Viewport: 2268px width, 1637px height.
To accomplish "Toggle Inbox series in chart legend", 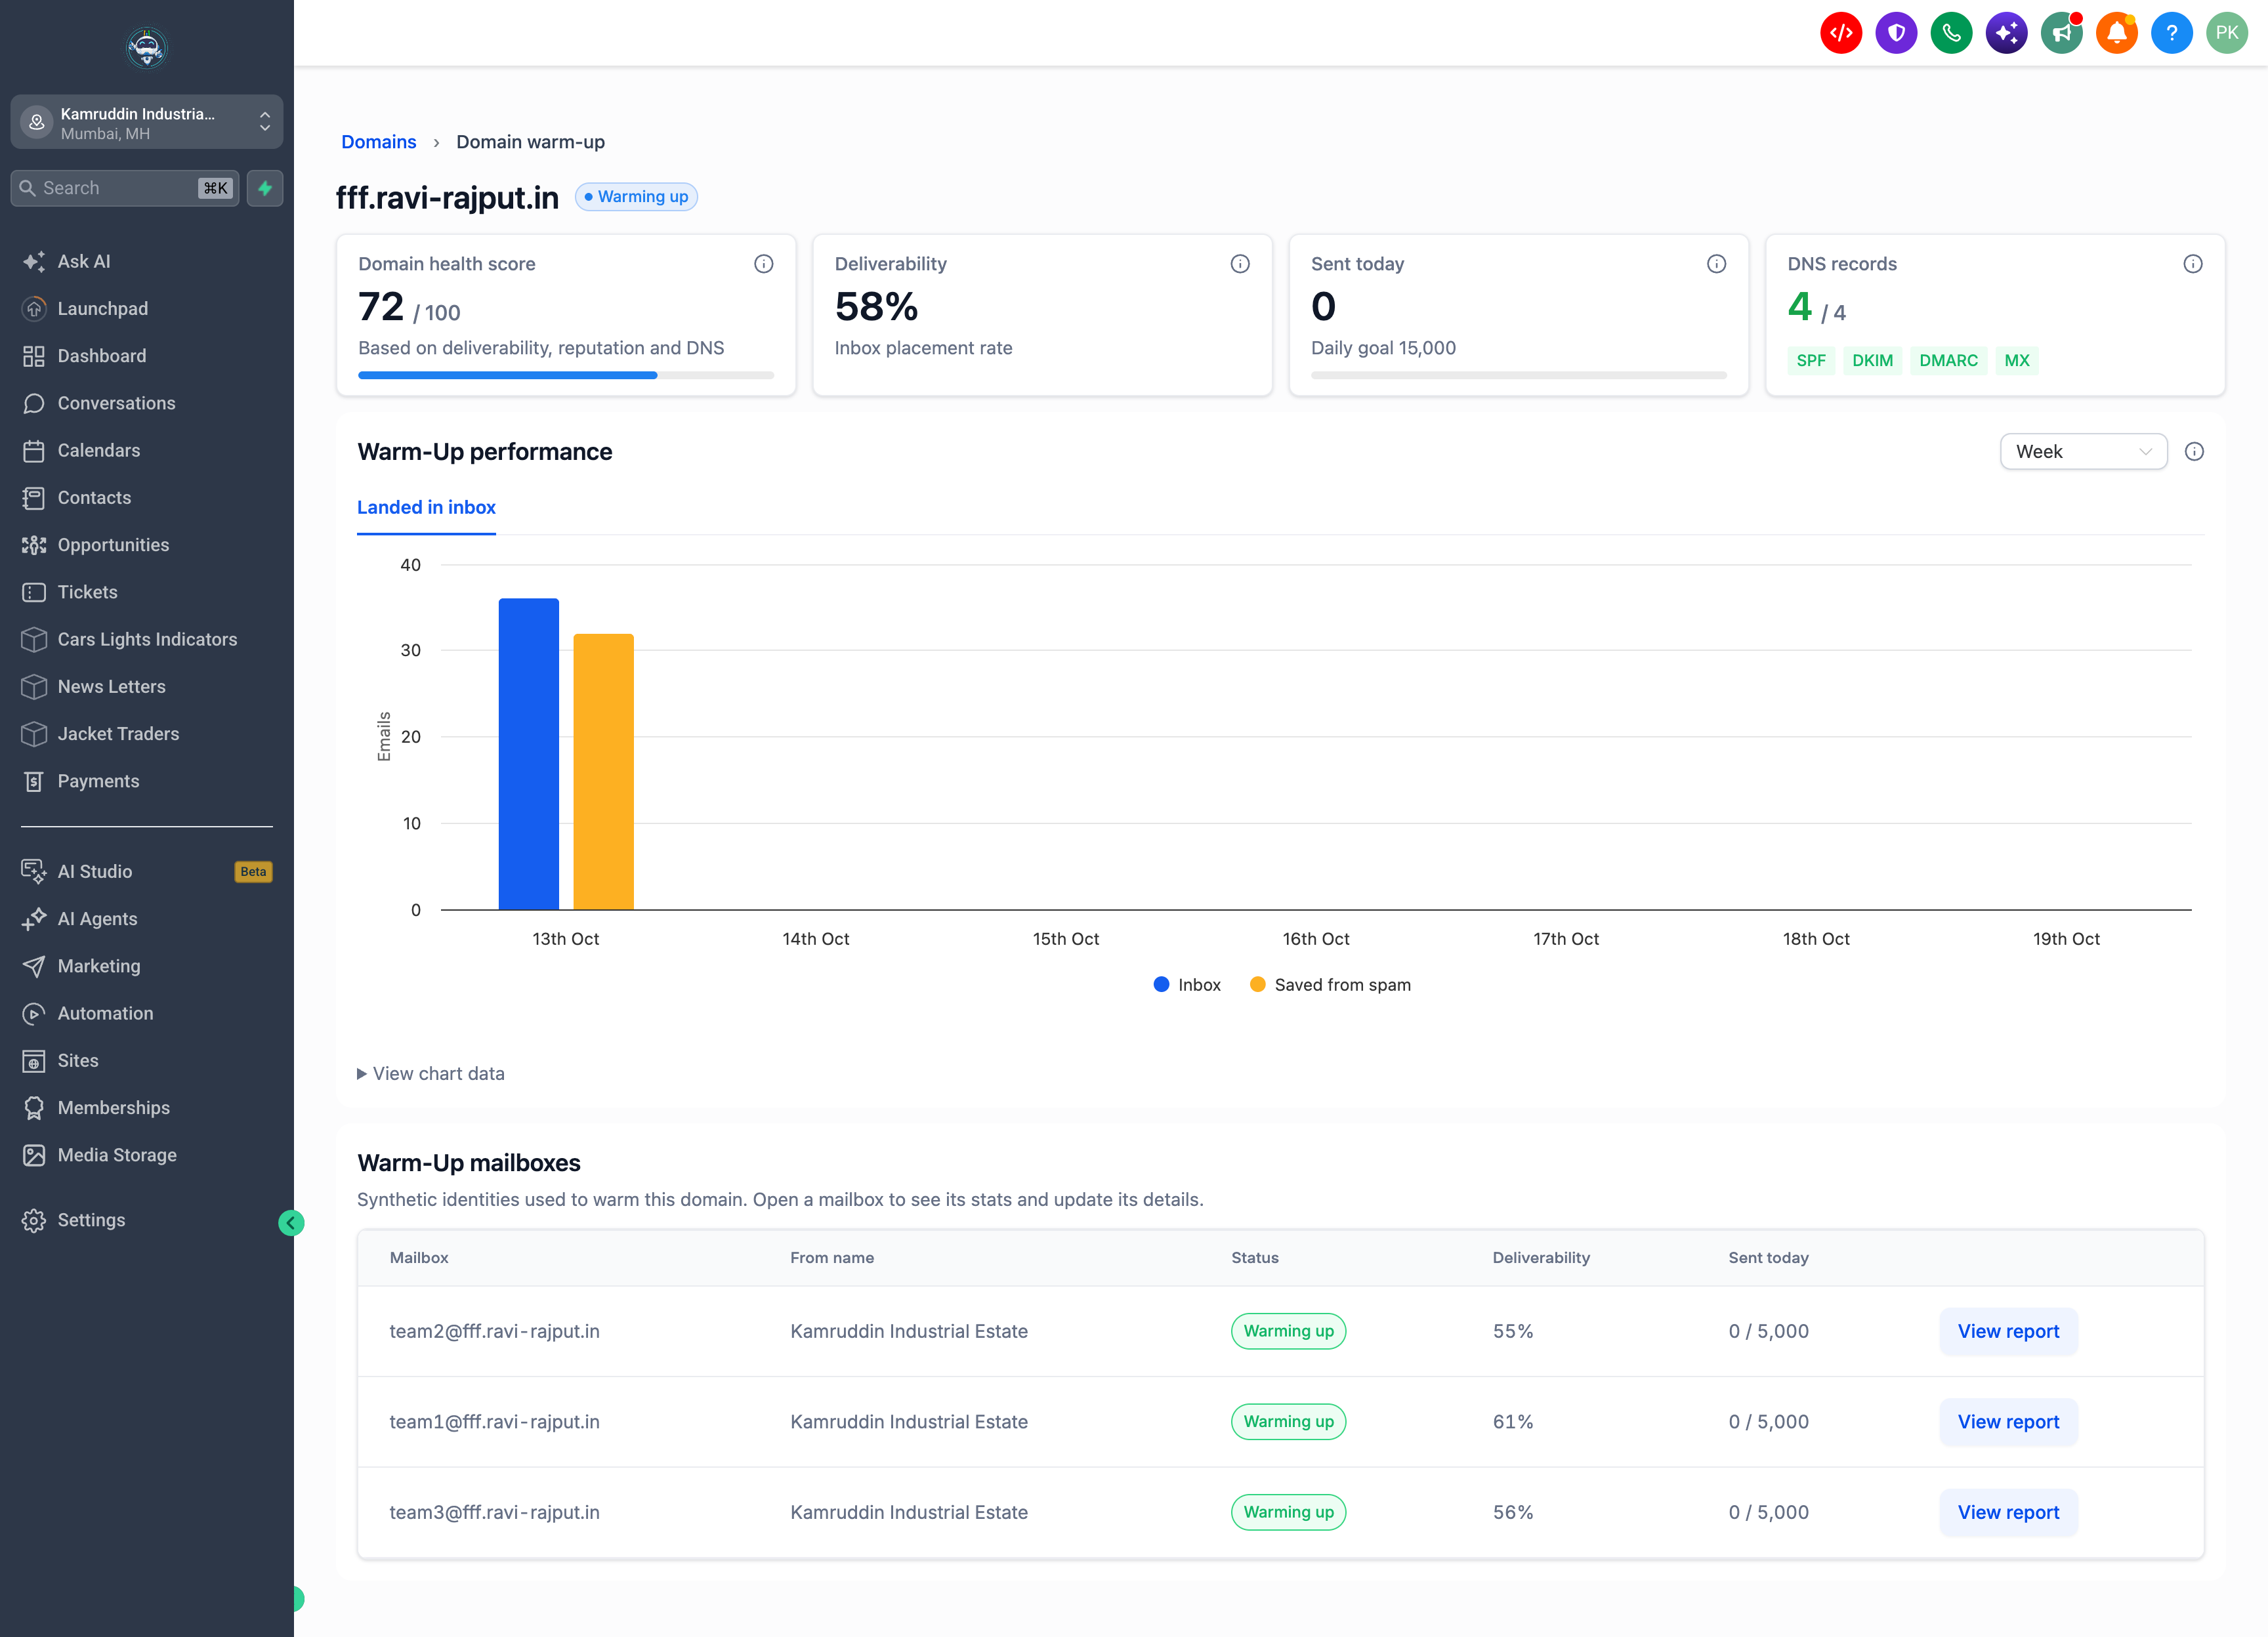I will point(1187,985).
